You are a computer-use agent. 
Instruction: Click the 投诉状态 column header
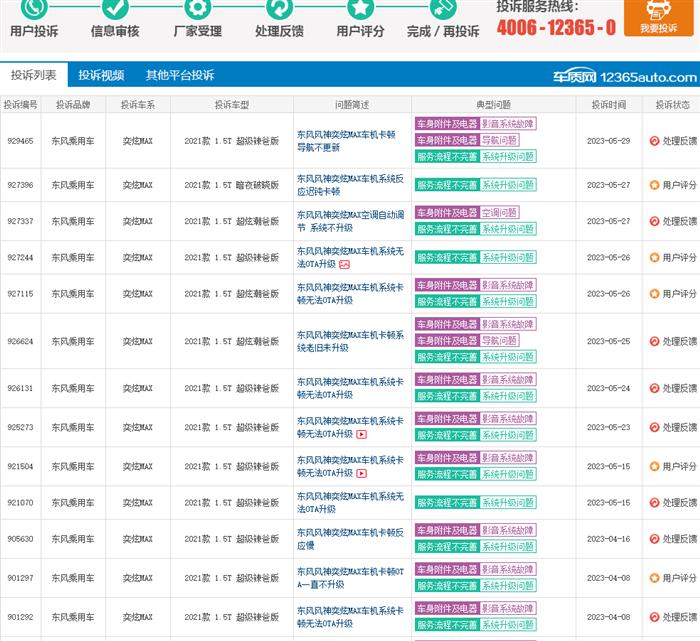pos(673,105)
